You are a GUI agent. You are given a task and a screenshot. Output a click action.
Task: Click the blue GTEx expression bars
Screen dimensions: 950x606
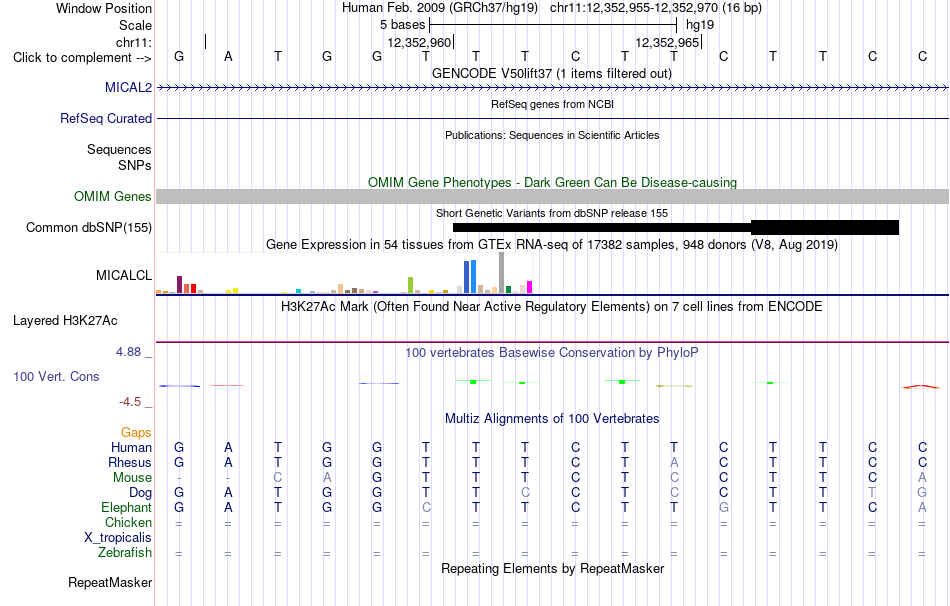pyautogui.click(x=470, y=277)
